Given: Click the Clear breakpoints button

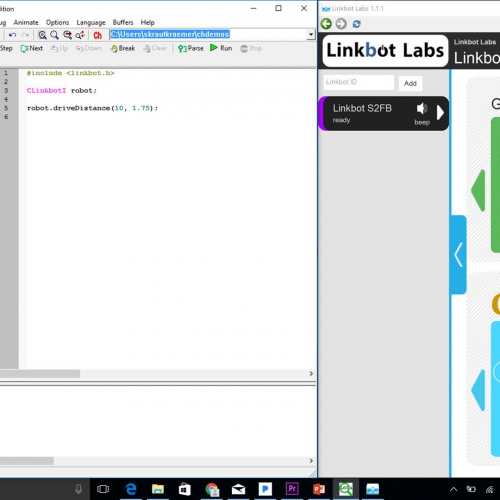Looking at the screenshot, I should tap(155, 49).
